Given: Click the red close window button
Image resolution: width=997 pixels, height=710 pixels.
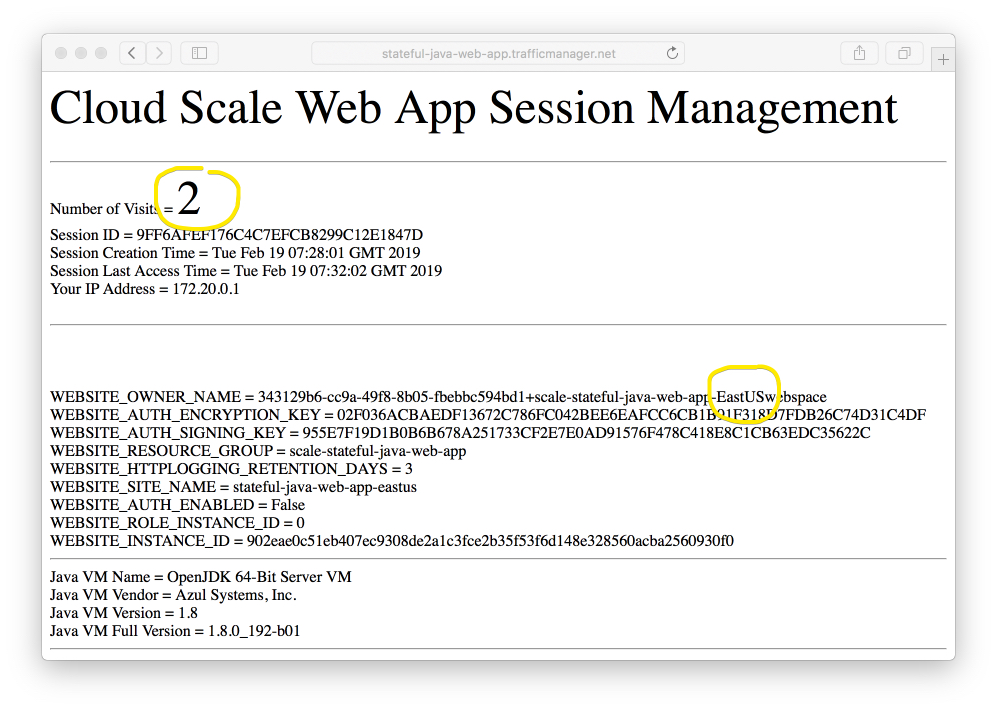Looking at the screenshot, I should pos(61,53).
